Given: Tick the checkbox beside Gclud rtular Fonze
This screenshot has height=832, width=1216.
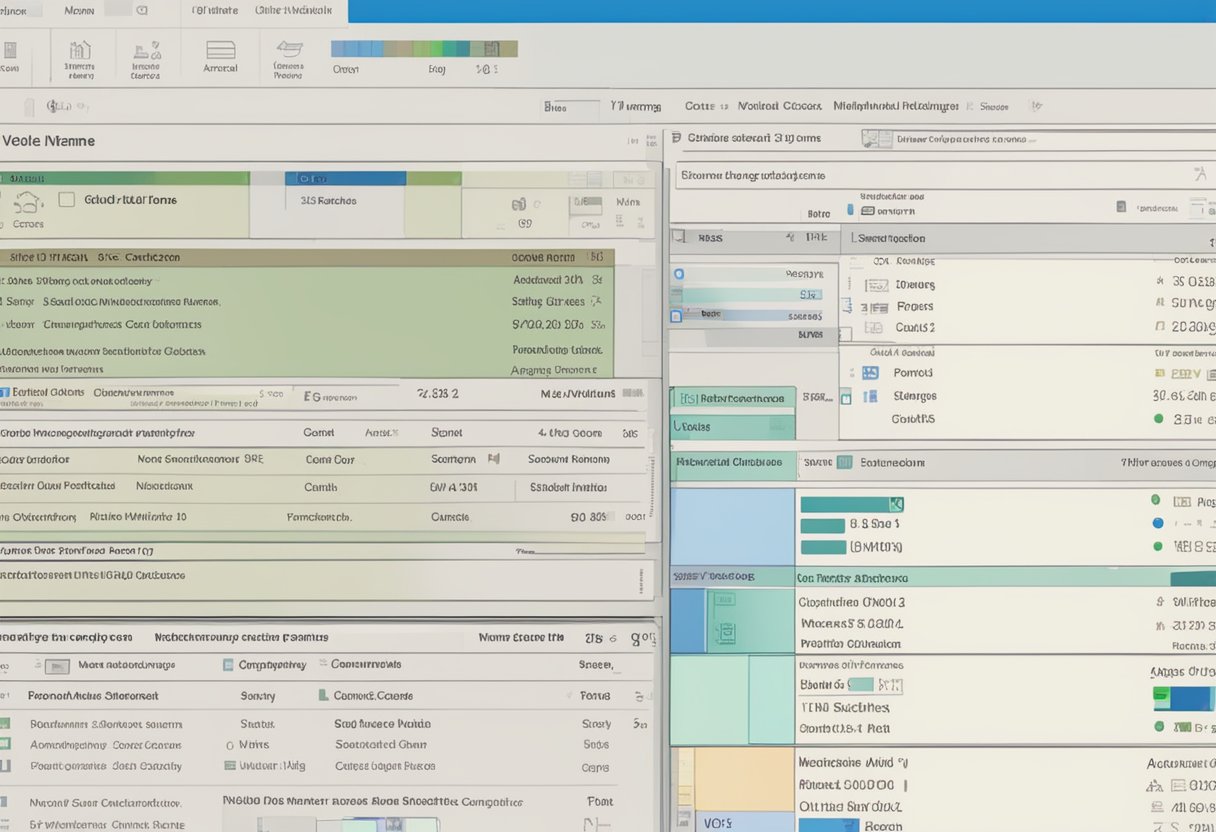Looking at the screenshot, I should click(66, 200).
